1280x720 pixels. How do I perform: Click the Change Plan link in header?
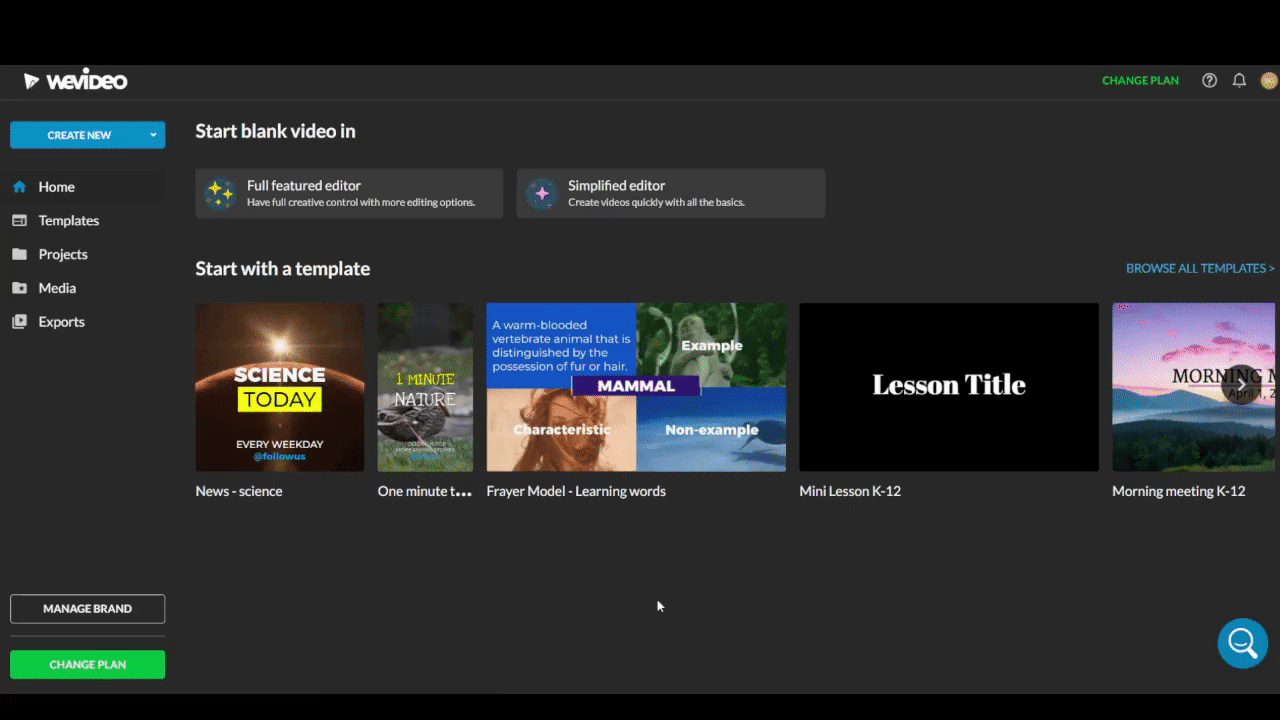1140,81
